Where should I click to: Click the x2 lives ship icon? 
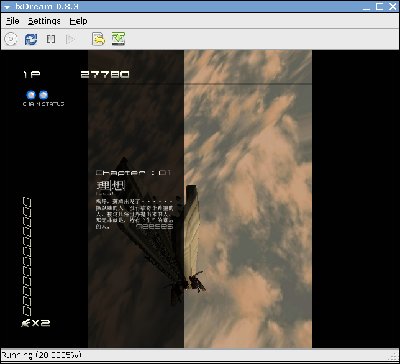(x=26, y=323)
